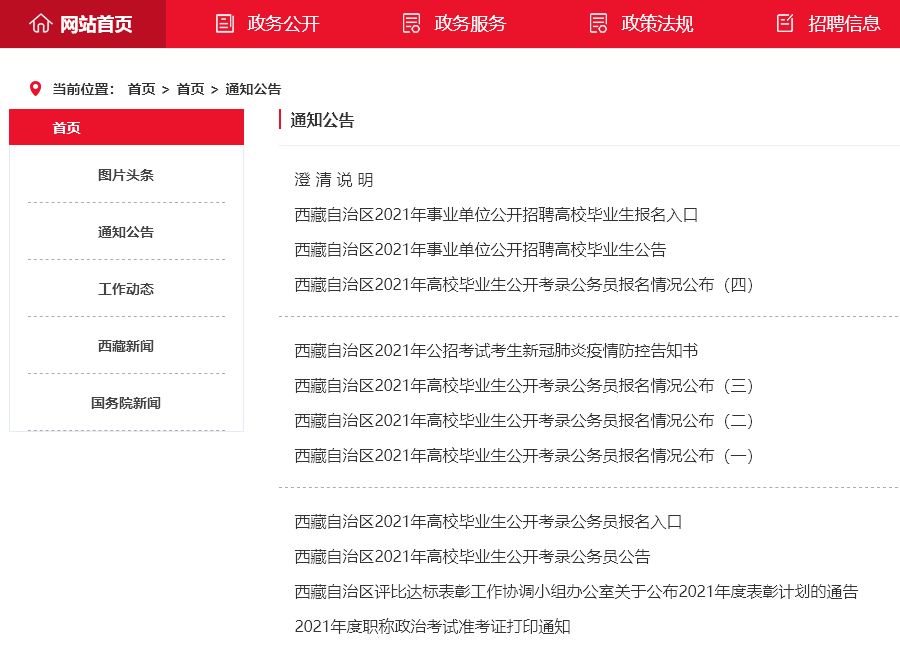Open 国务院新闻 from the sidebar
The width and height of the screenshot is (900, 649).
click(126, 403)
